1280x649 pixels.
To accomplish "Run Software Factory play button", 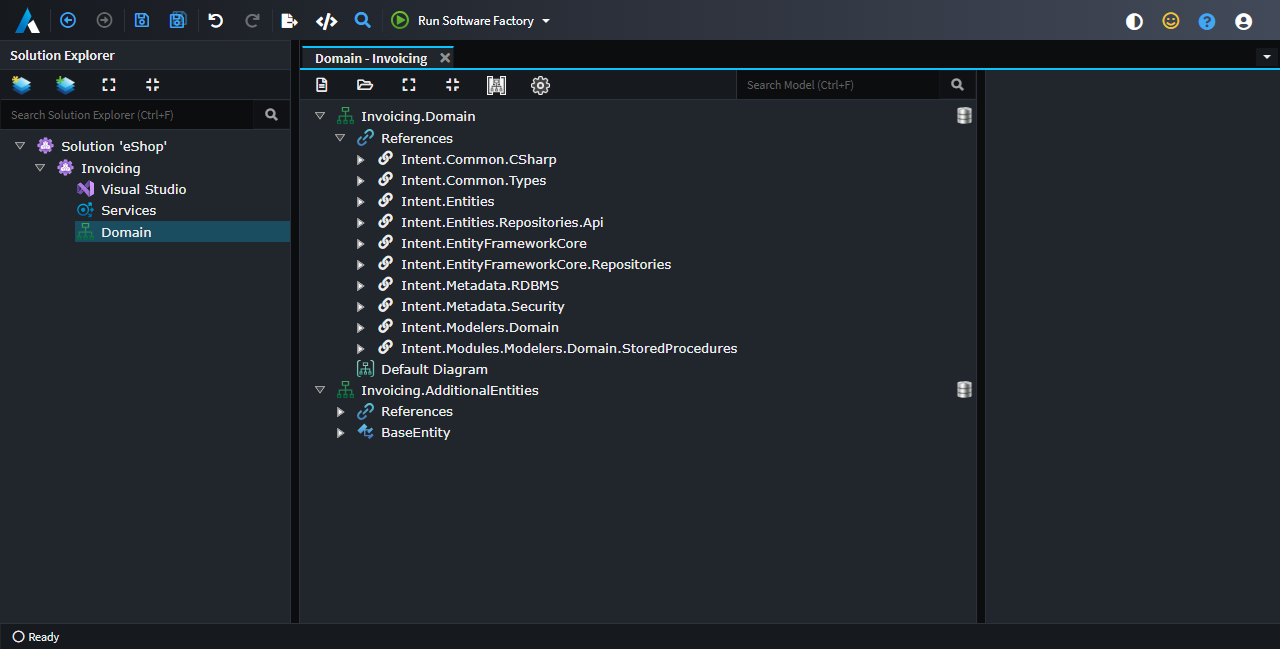I will (x=400, y=20).
